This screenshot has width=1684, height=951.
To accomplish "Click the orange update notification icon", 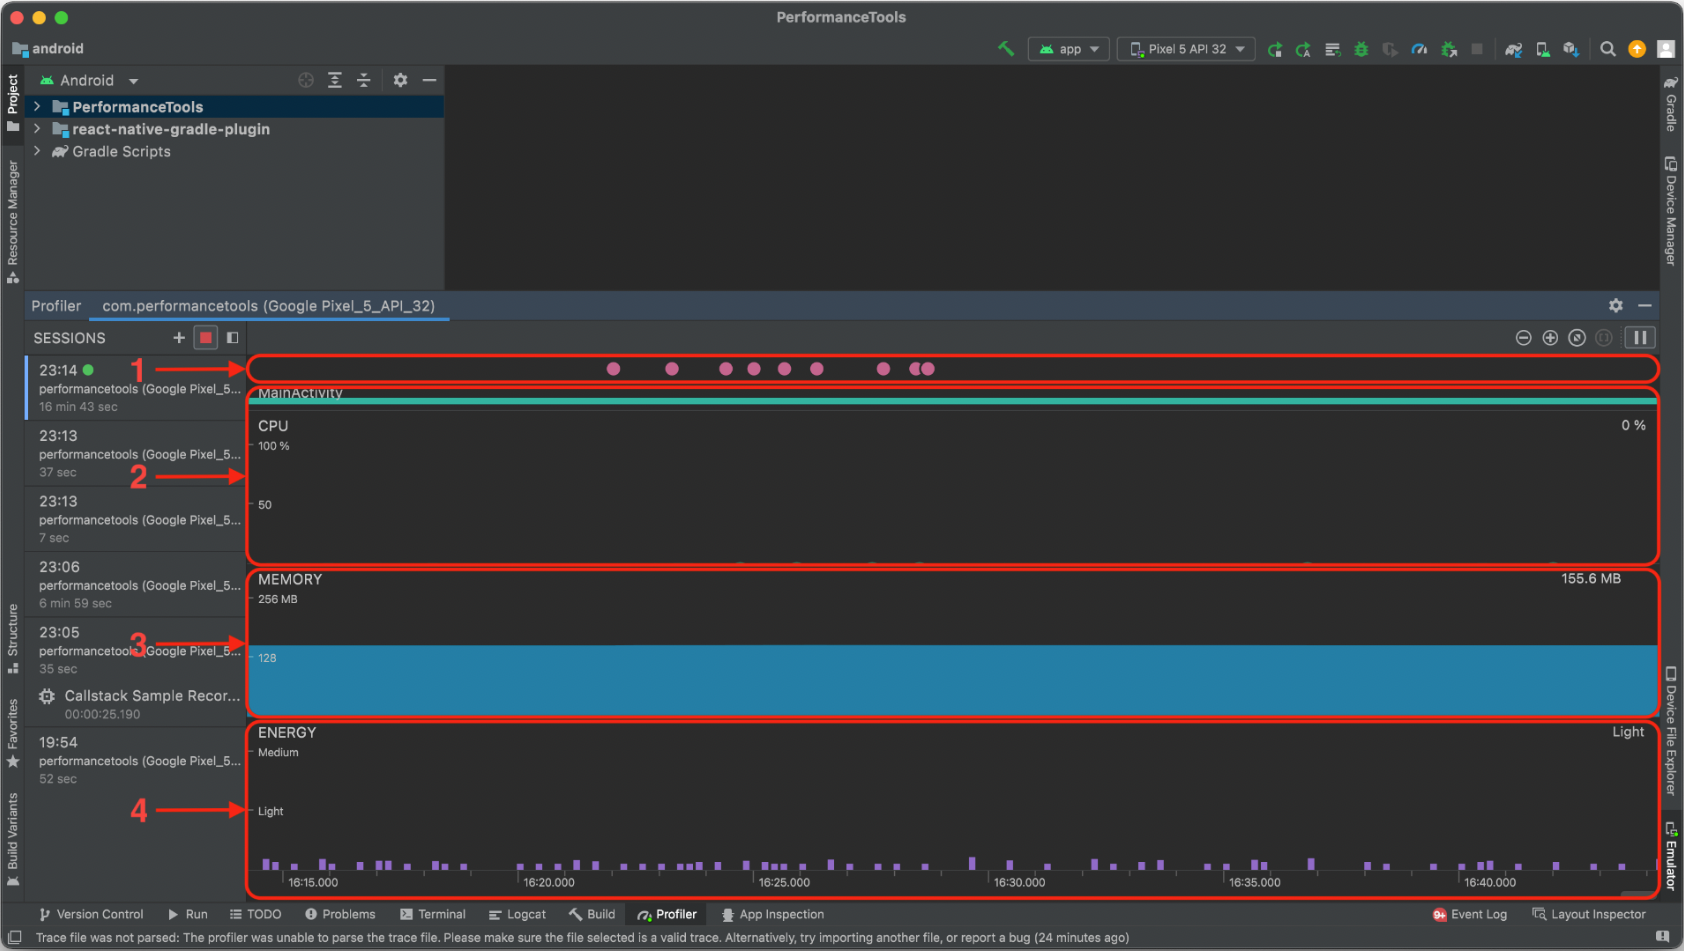I will click(x=1637, y=49).
